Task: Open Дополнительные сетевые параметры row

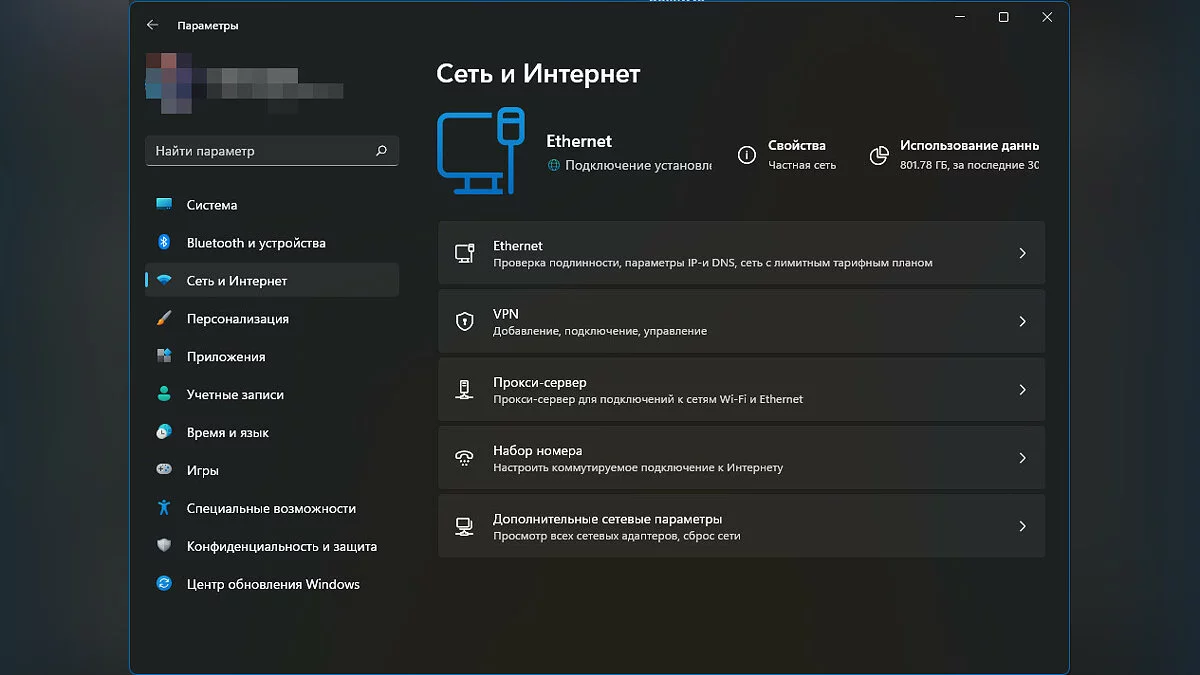Action: pos(741,526)
